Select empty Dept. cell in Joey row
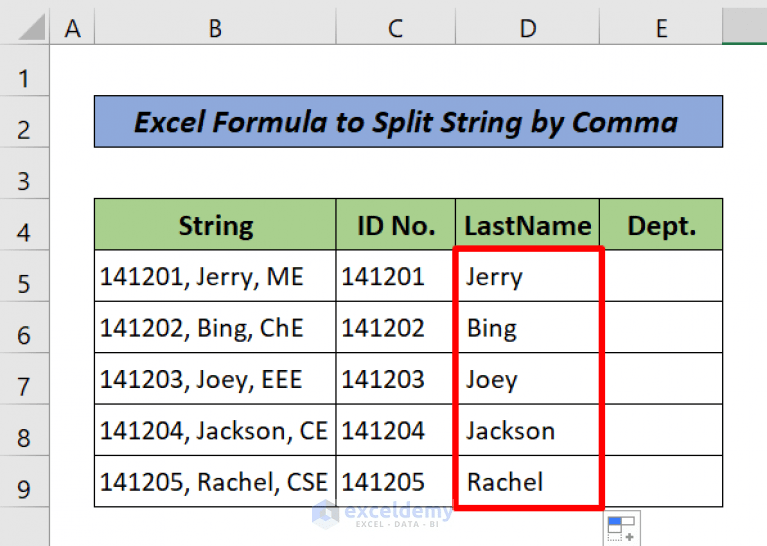This screenshot has height=546, width=767. pos(661,379)
